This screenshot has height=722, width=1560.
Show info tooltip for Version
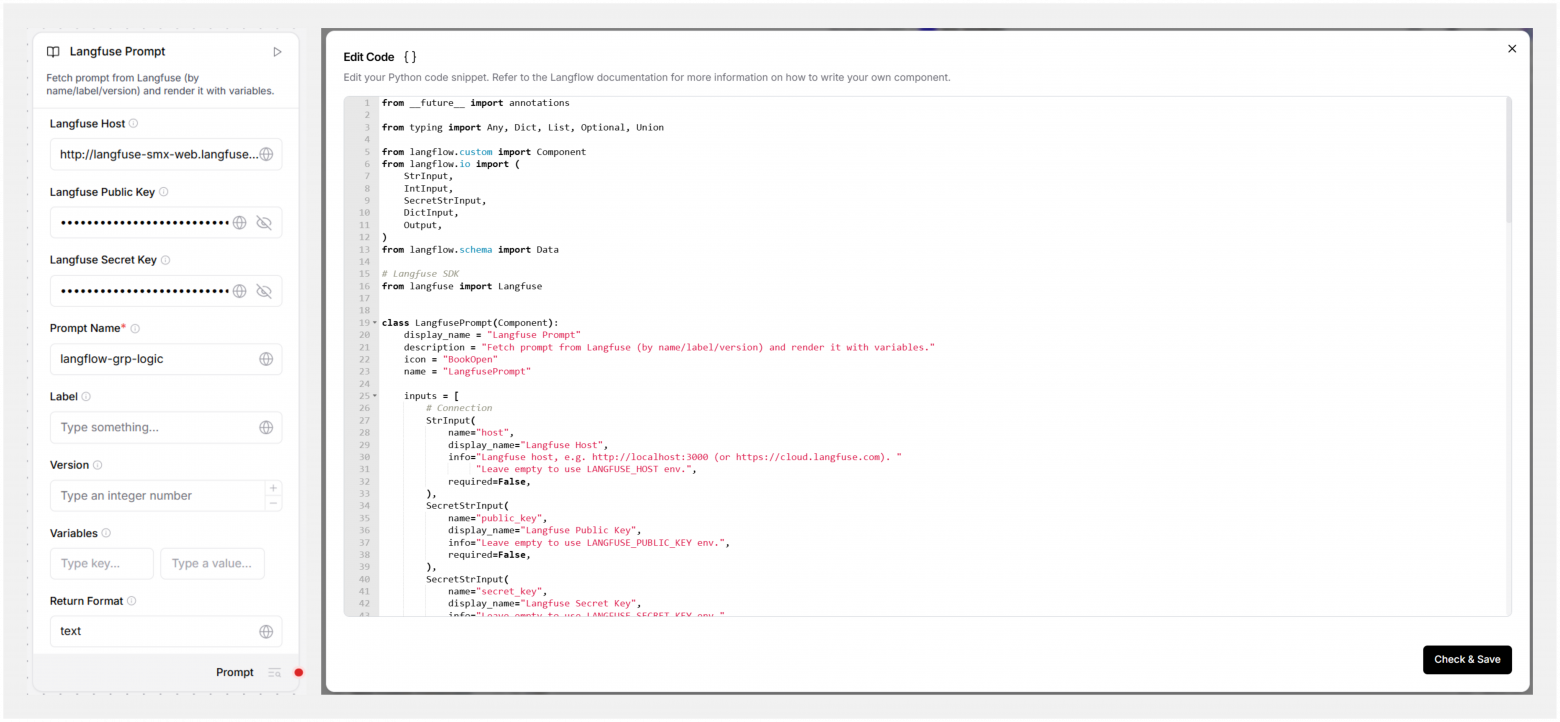point(98,465)
